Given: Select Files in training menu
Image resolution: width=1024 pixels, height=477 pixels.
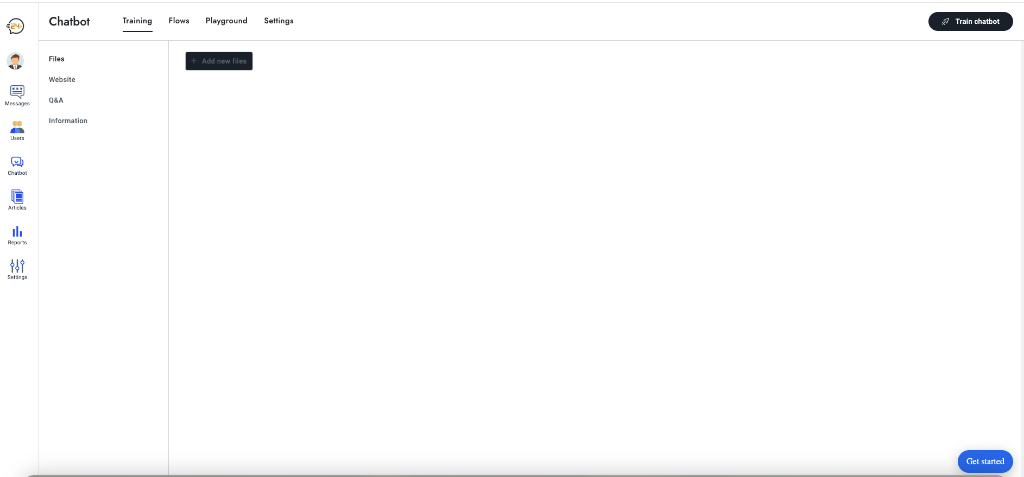Looking at the screenshot, I should 56,59.
